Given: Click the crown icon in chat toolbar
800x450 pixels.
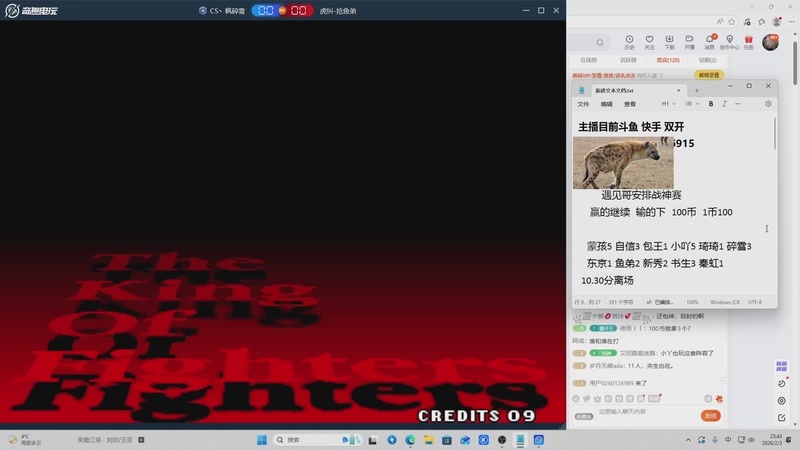Looking at the screenshot, I should point(597,398).
